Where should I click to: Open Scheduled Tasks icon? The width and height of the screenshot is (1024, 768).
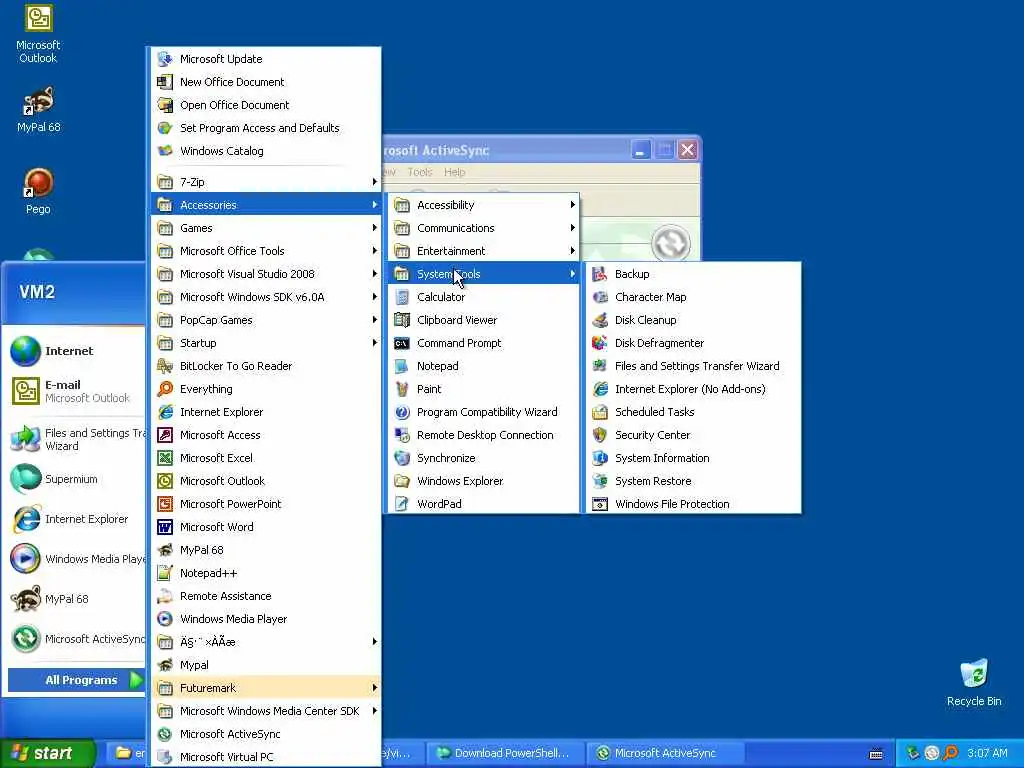600,412
